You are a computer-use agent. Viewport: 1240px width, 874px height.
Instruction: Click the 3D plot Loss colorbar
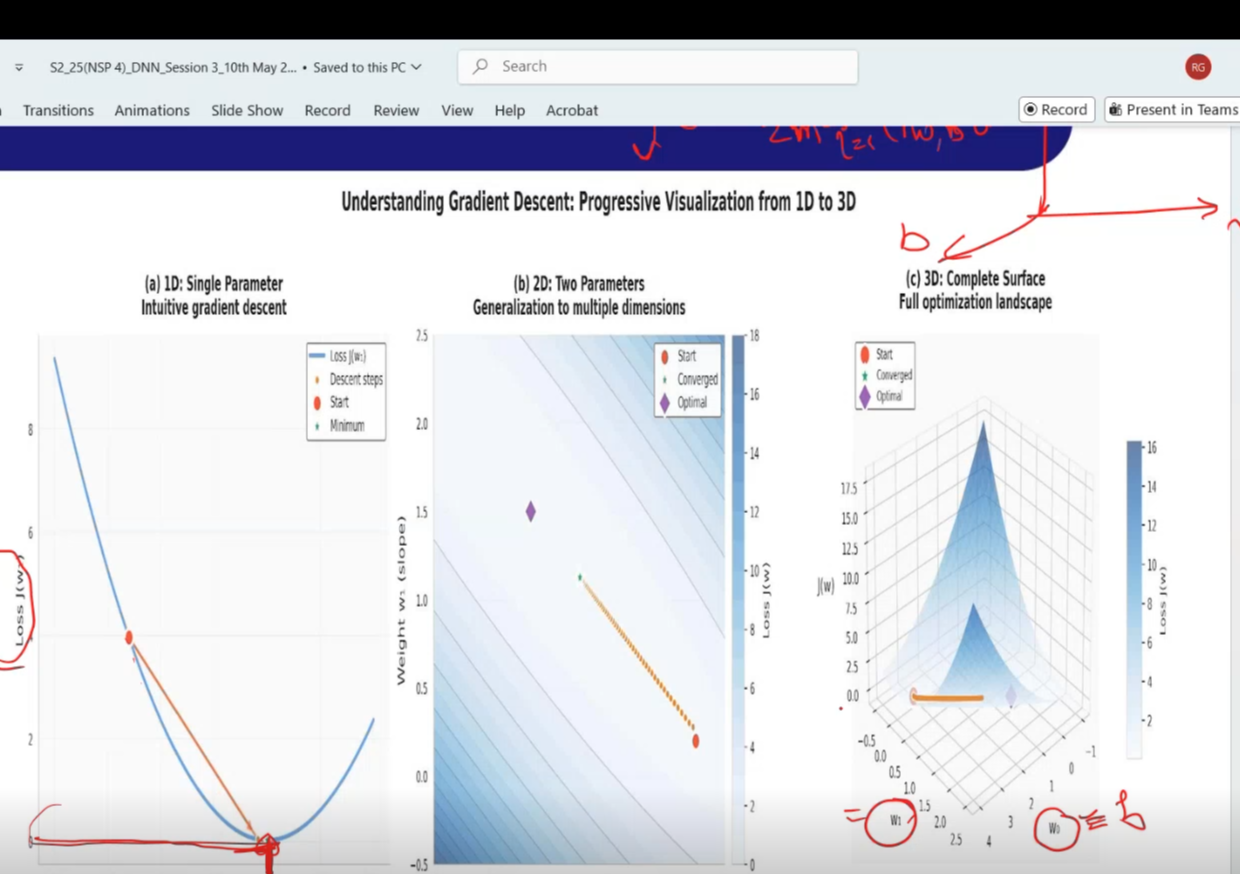pyautogui.click(x=1134, y=599)
